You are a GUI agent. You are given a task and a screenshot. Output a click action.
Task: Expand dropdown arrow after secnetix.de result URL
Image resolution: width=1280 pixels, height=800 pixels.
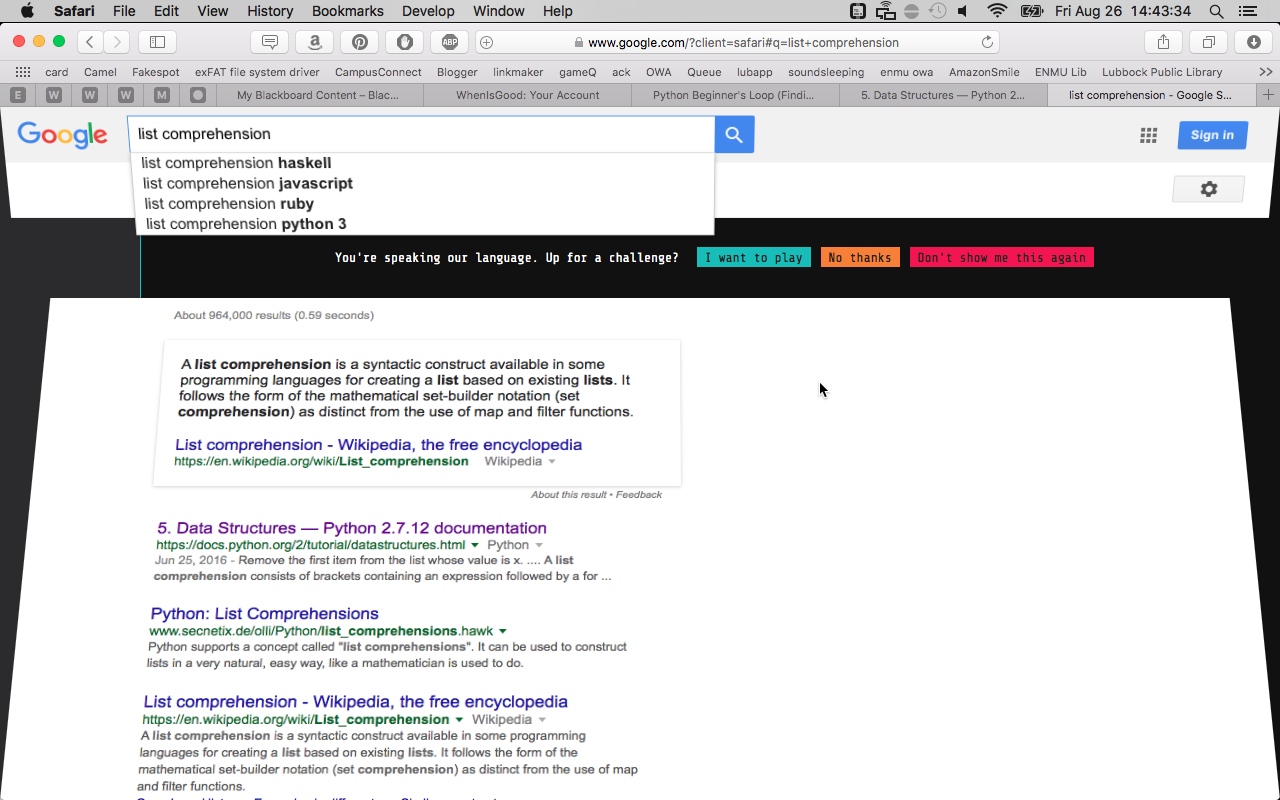coord(503,631)
